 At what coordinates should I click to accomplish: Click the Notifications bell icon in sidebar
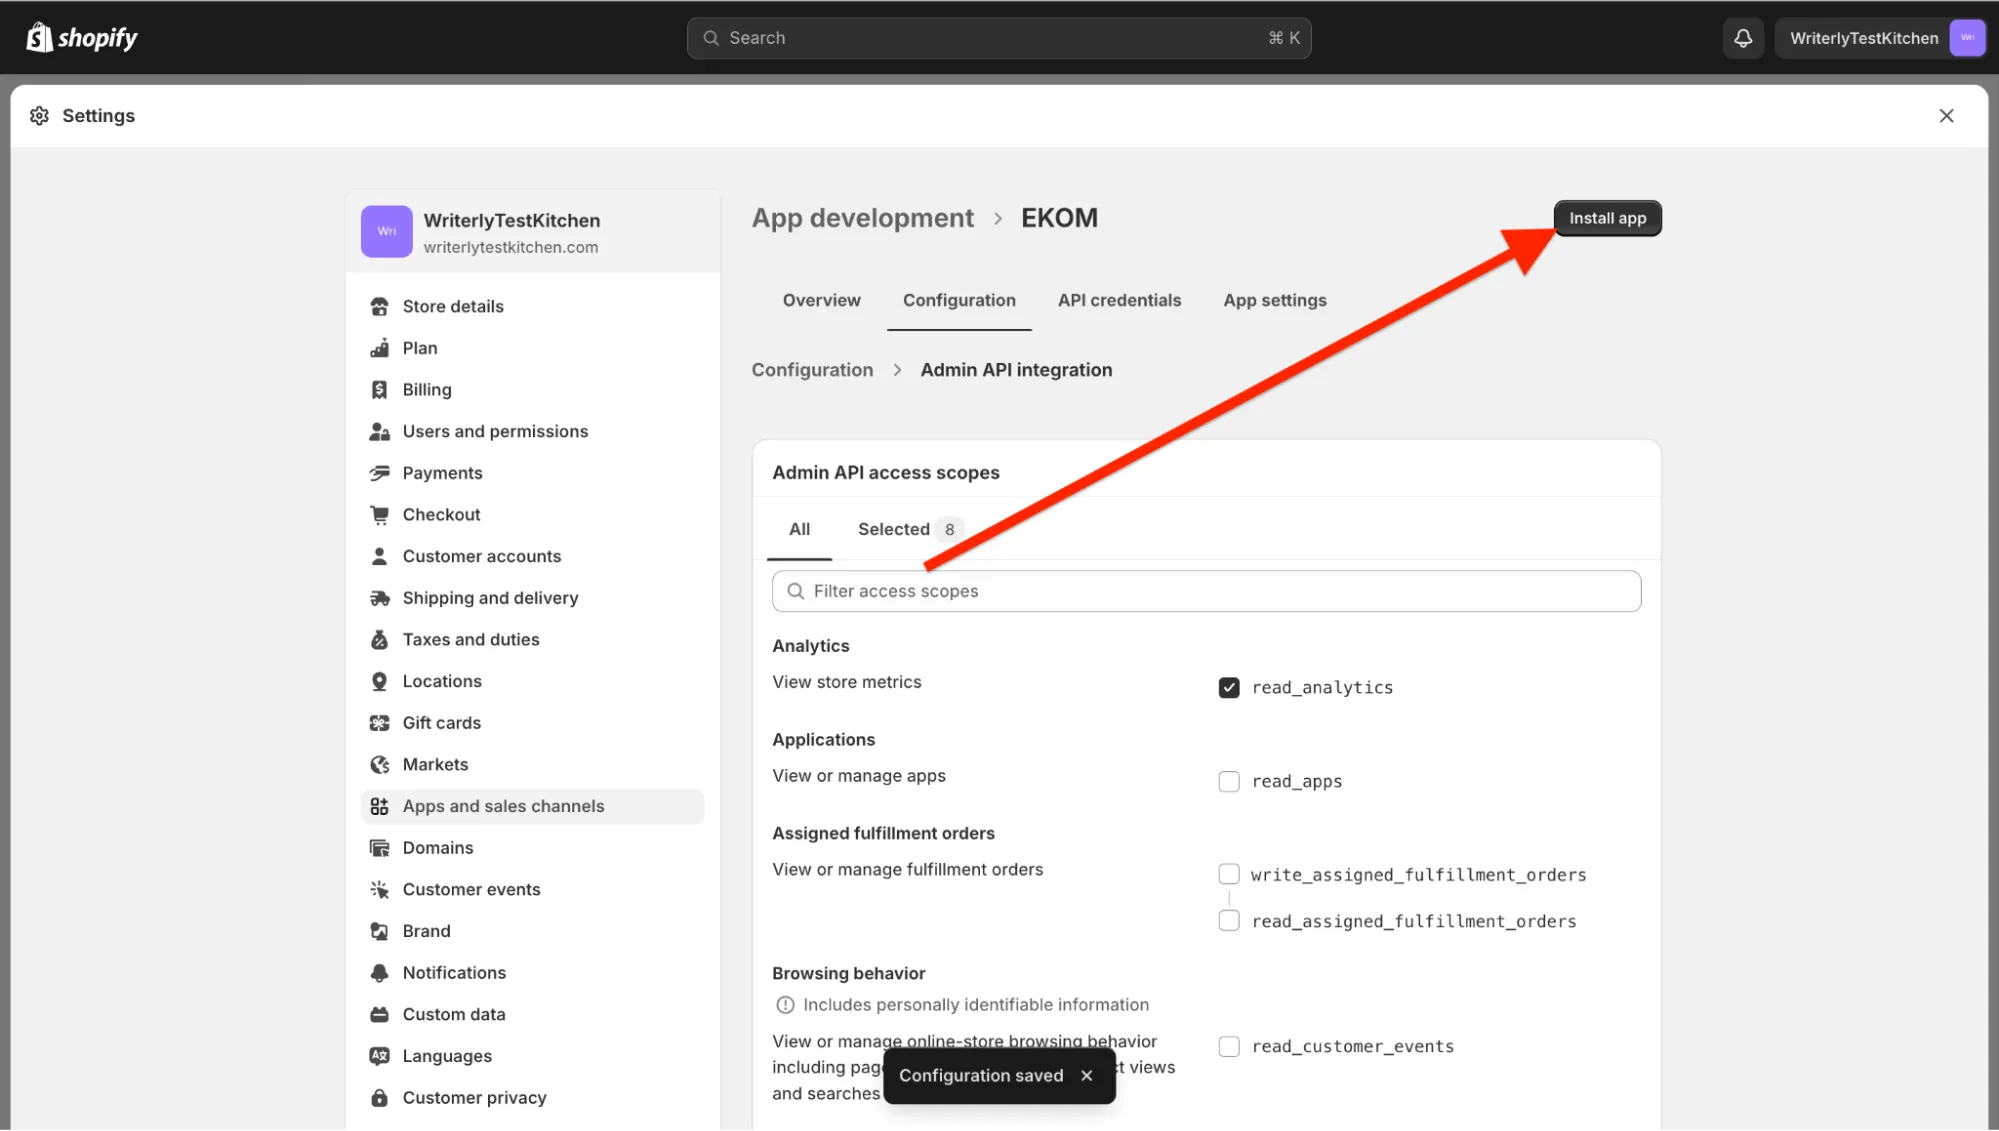(379, 973)
